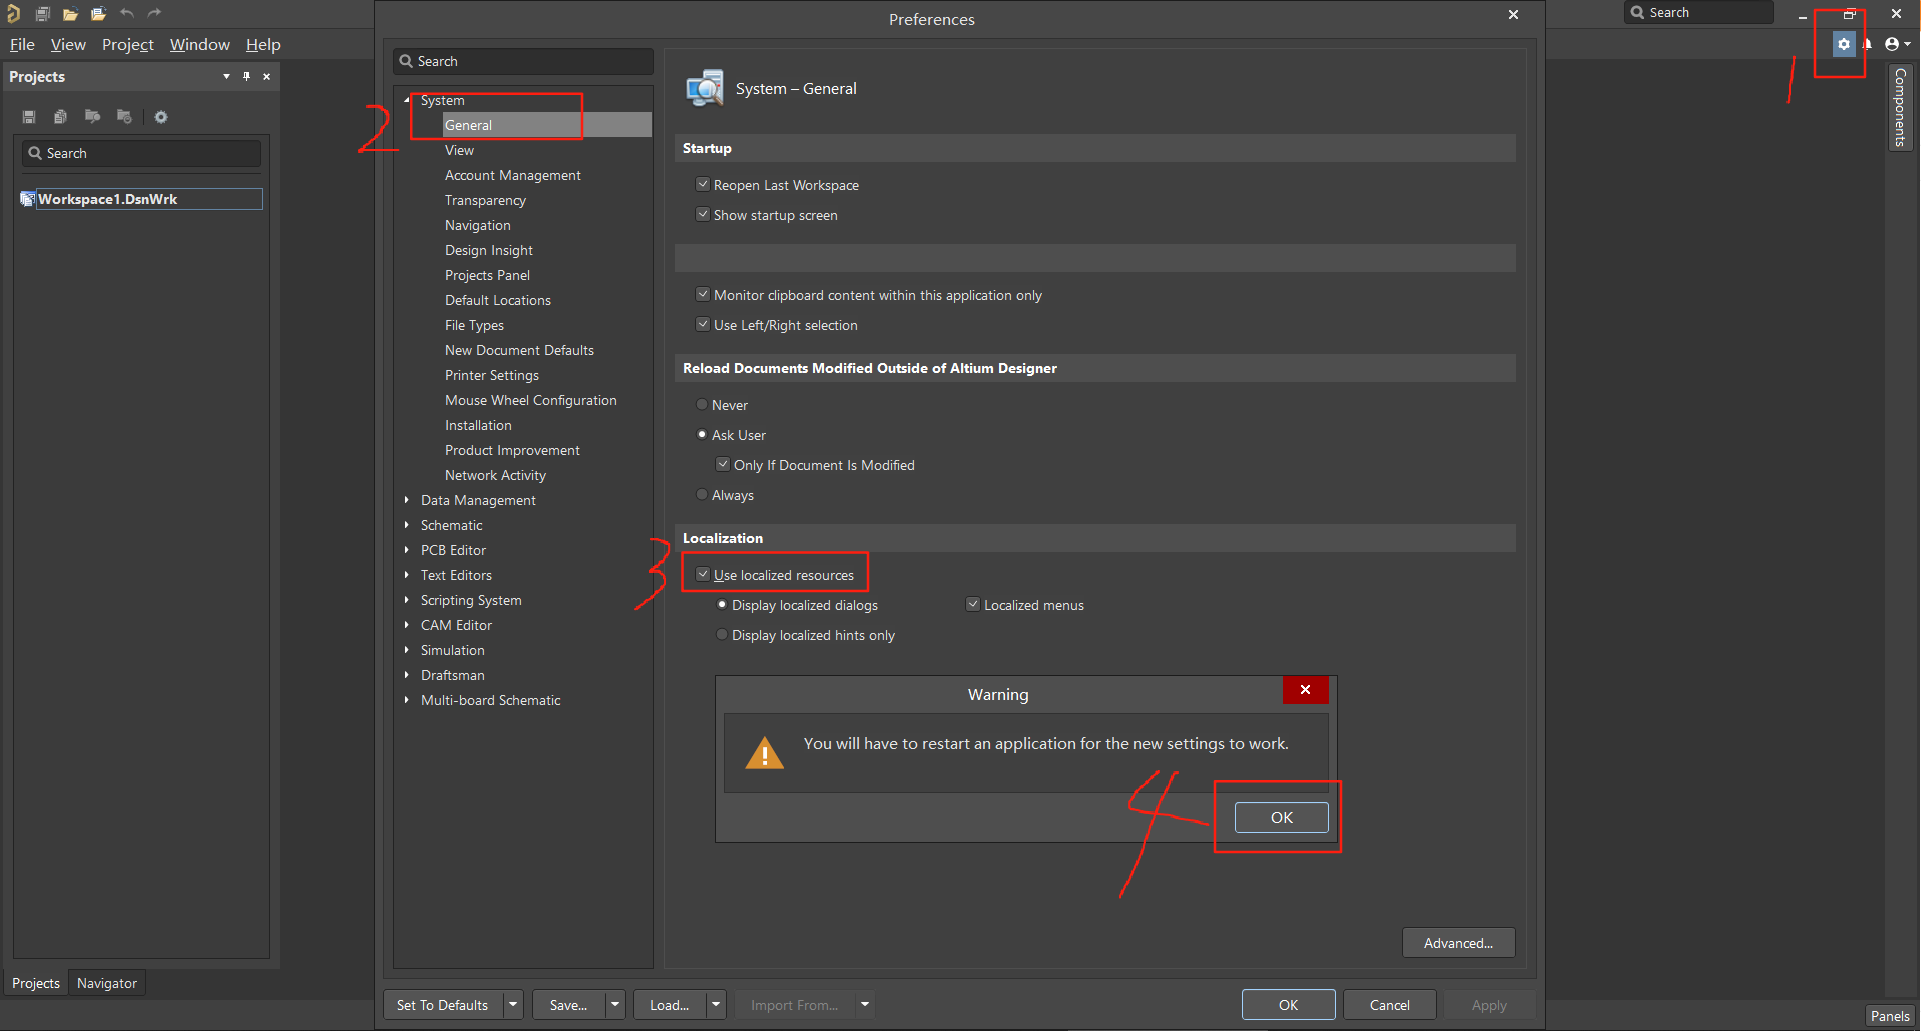Toggle Monitor clipboard content checkbox
The width and height of the screenshot is (1921, 1031).
pyautogui.click(x=703, y=294)
